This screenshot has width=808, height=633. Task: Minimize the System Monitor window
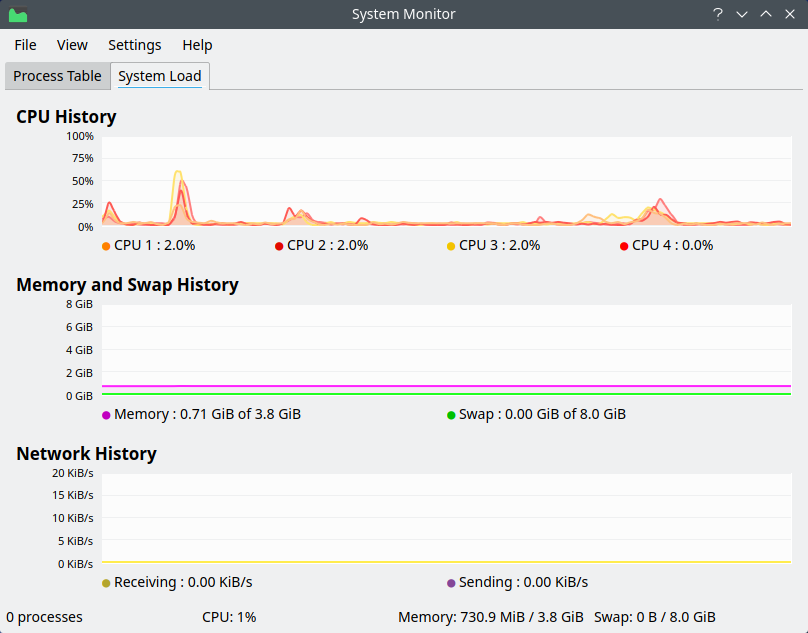(742, 14)
